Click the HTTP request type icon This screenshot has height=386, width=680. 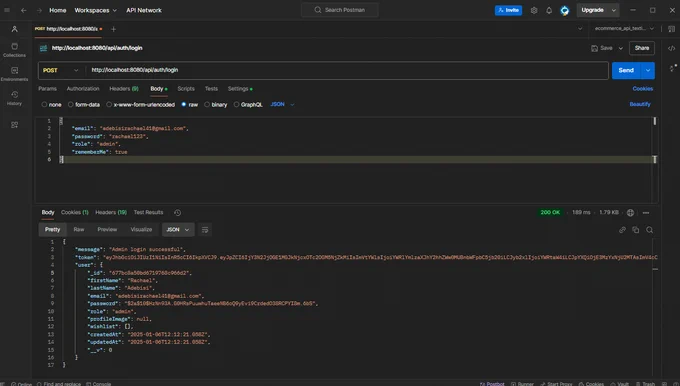point(43,48)
